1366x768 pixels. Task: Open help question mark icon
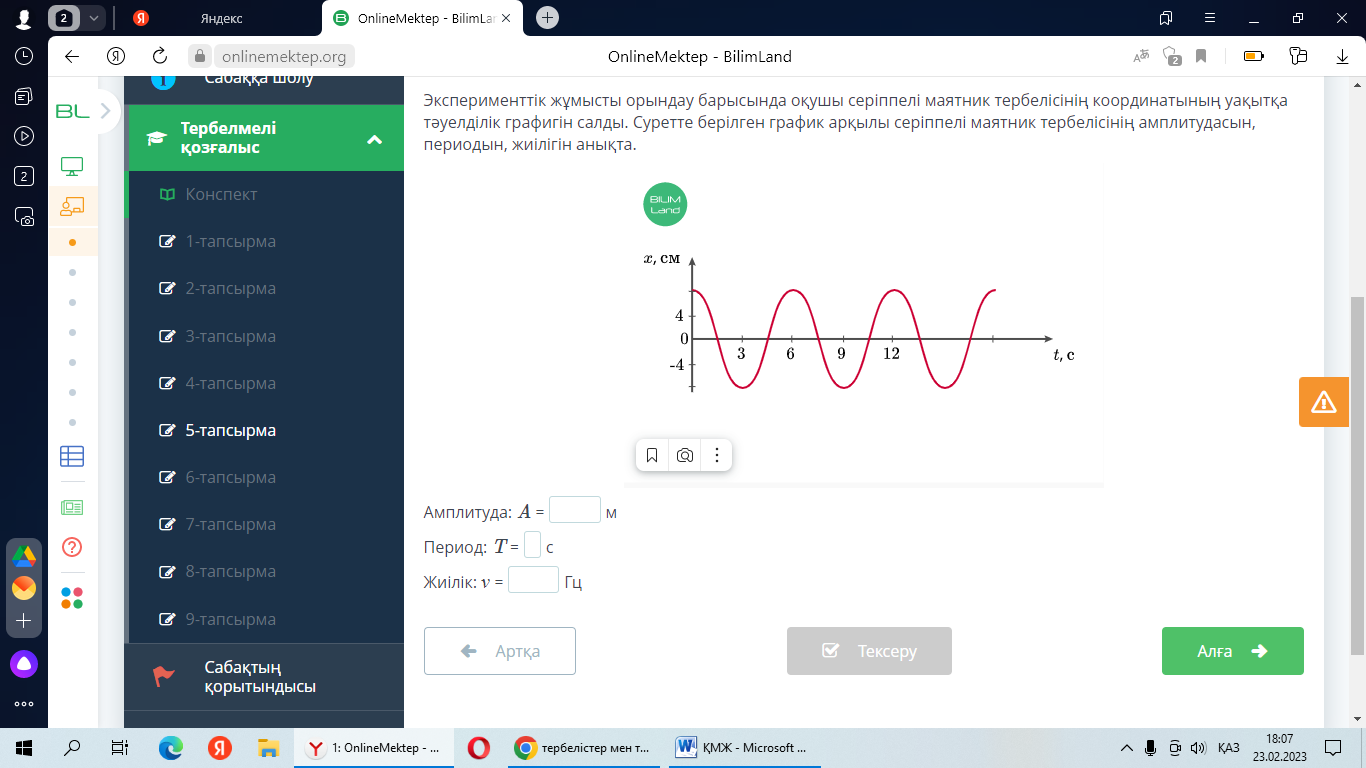click(72, 547)
